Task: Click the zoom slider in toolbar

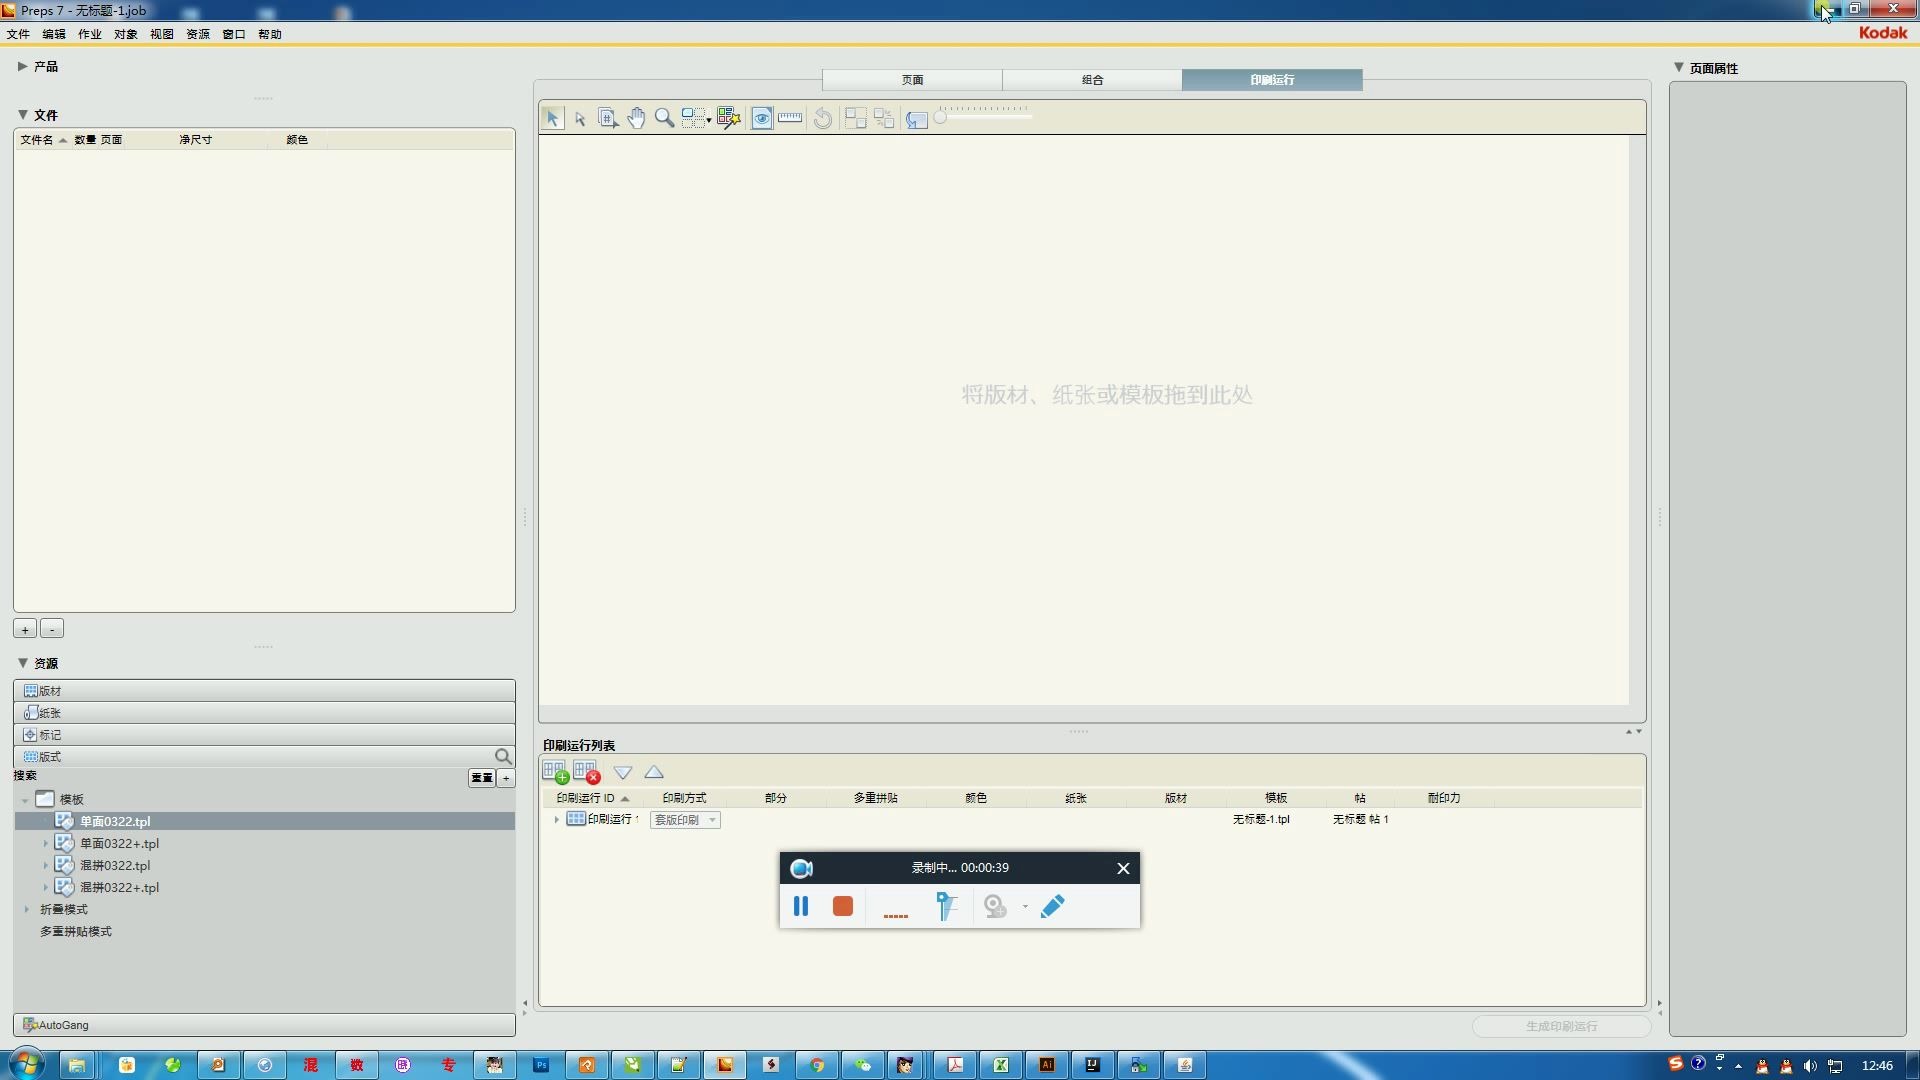Action: point(985,118)
